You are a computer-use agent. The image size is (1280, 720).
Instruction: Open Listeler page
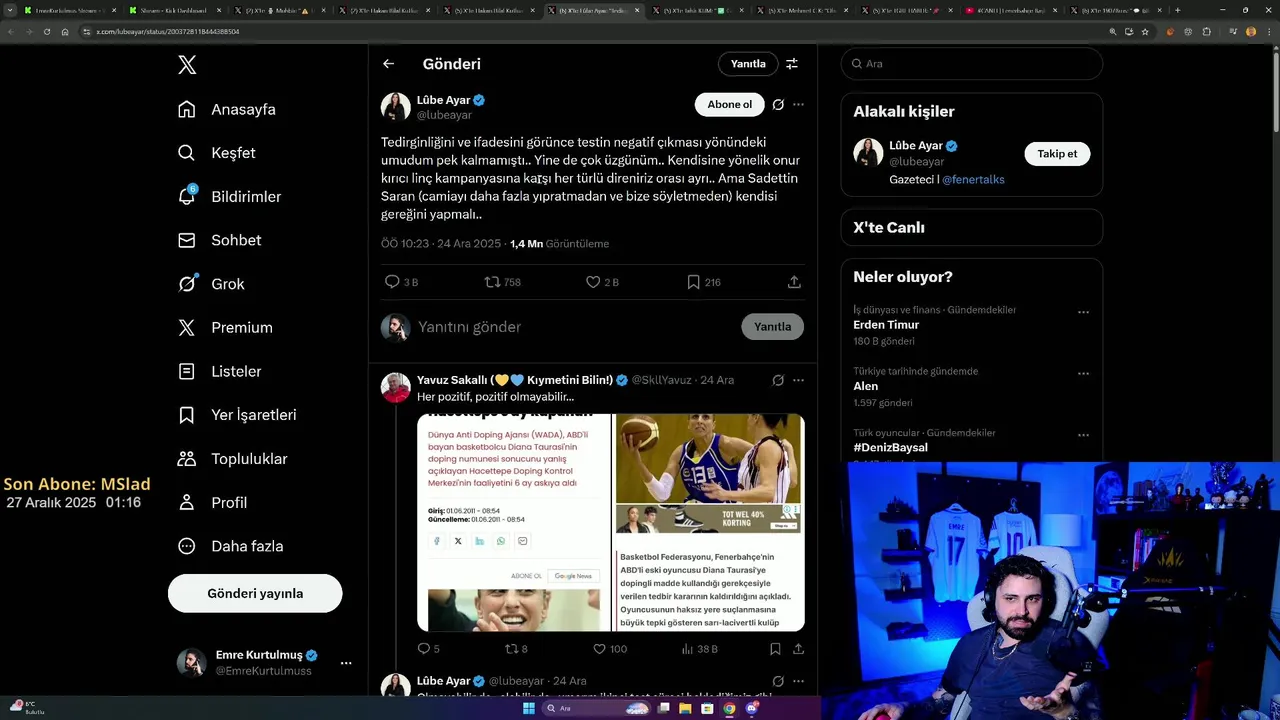click(219, 371)
